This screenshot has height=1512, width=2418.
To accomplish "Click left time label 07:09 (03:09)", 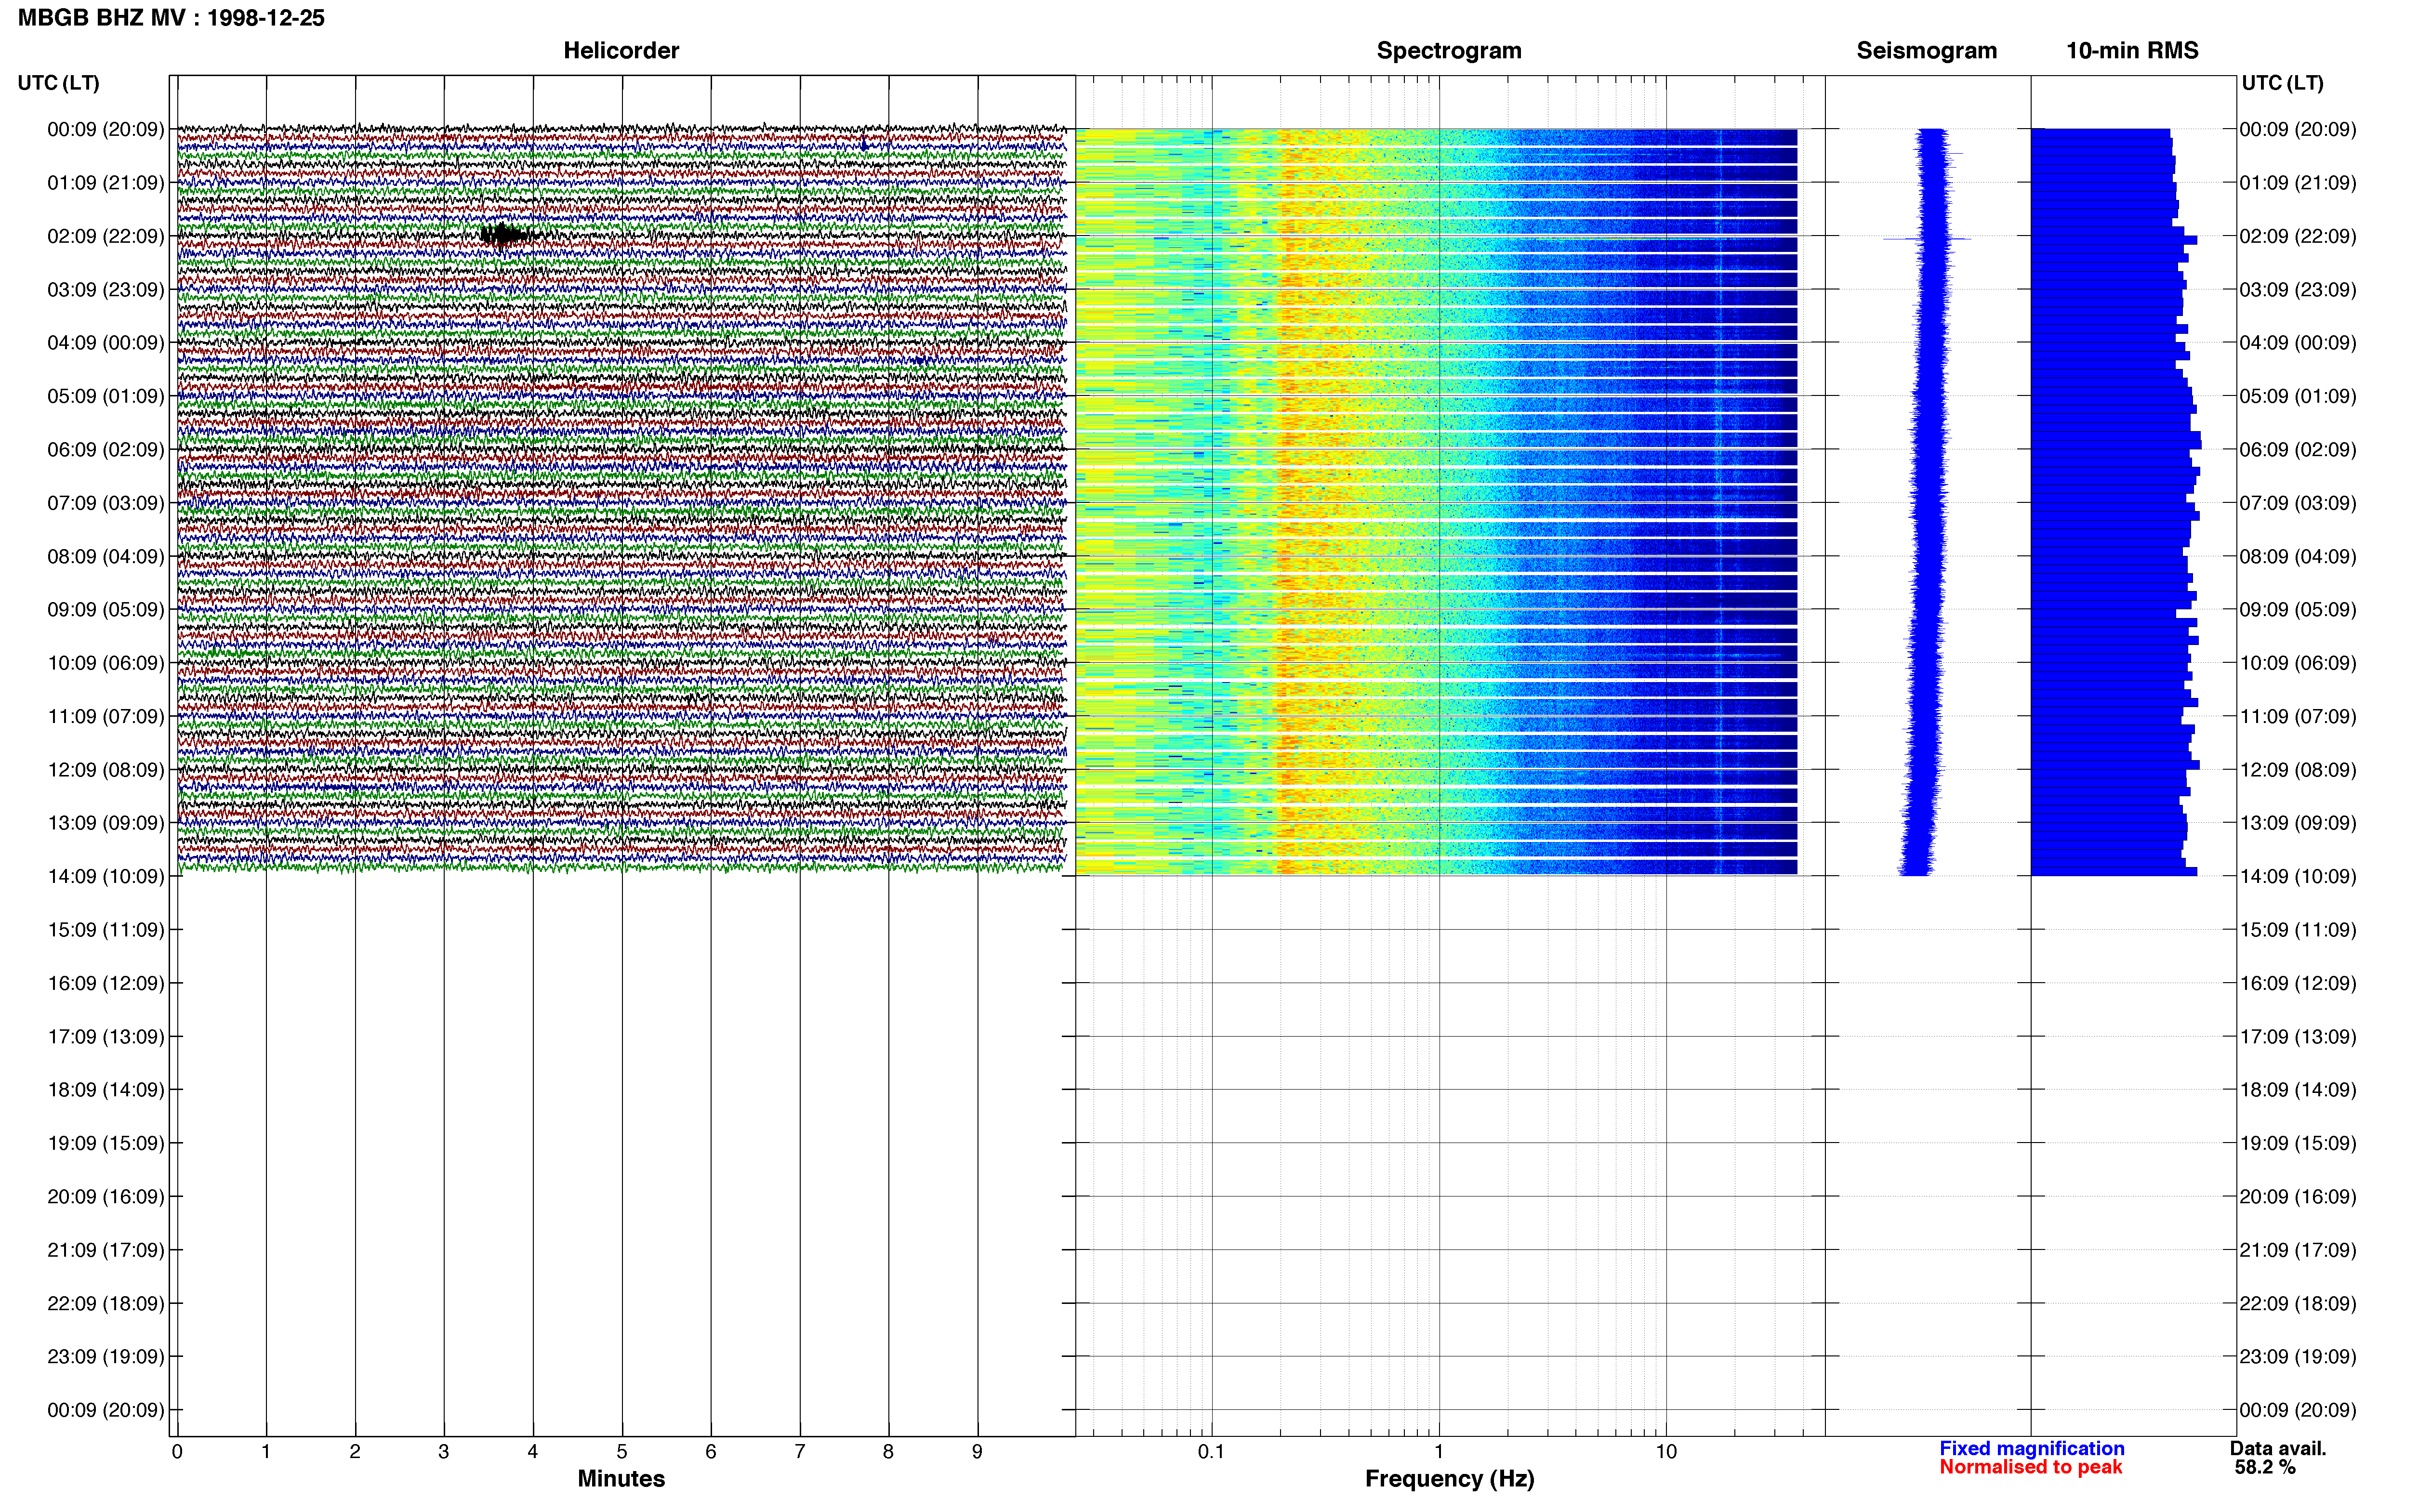I will (106, 503).
